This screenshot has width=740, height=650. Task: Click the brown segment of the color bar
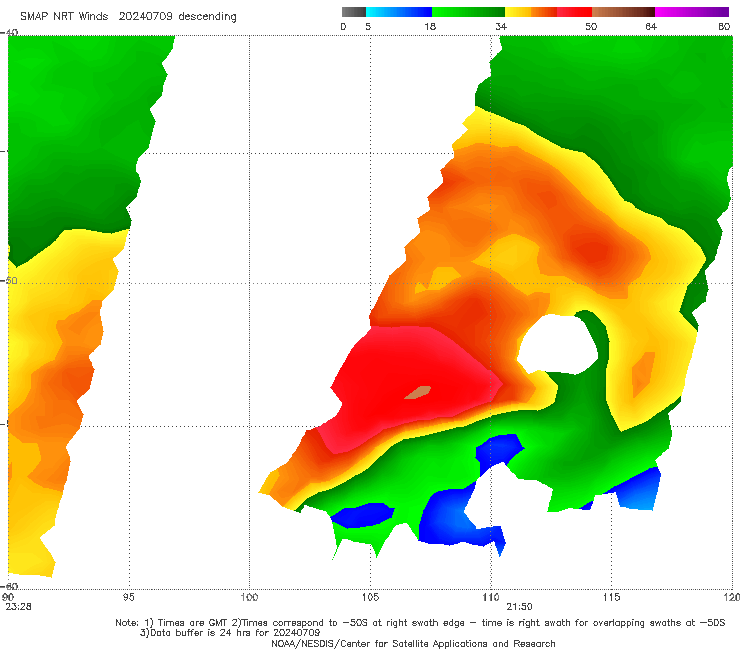[x=623, y=12]
